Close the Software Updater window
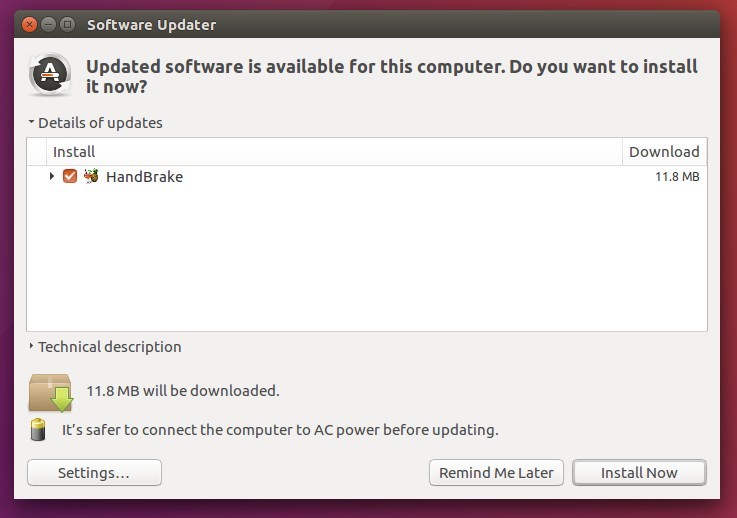 pos(29,24)
